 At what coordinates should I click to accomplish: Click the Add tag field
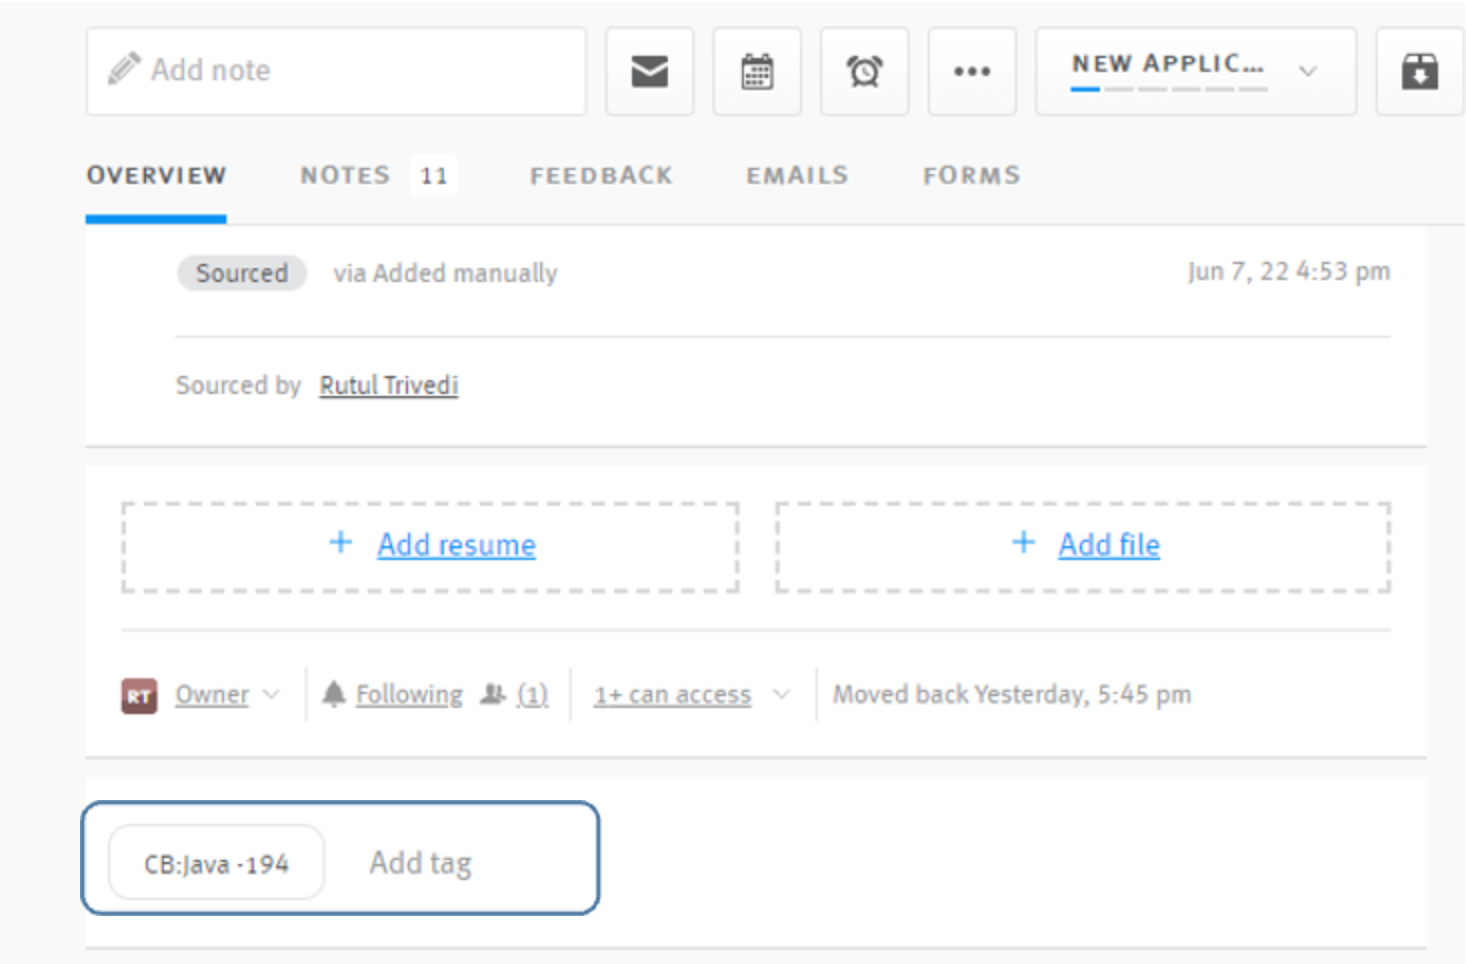click(423, 862)
